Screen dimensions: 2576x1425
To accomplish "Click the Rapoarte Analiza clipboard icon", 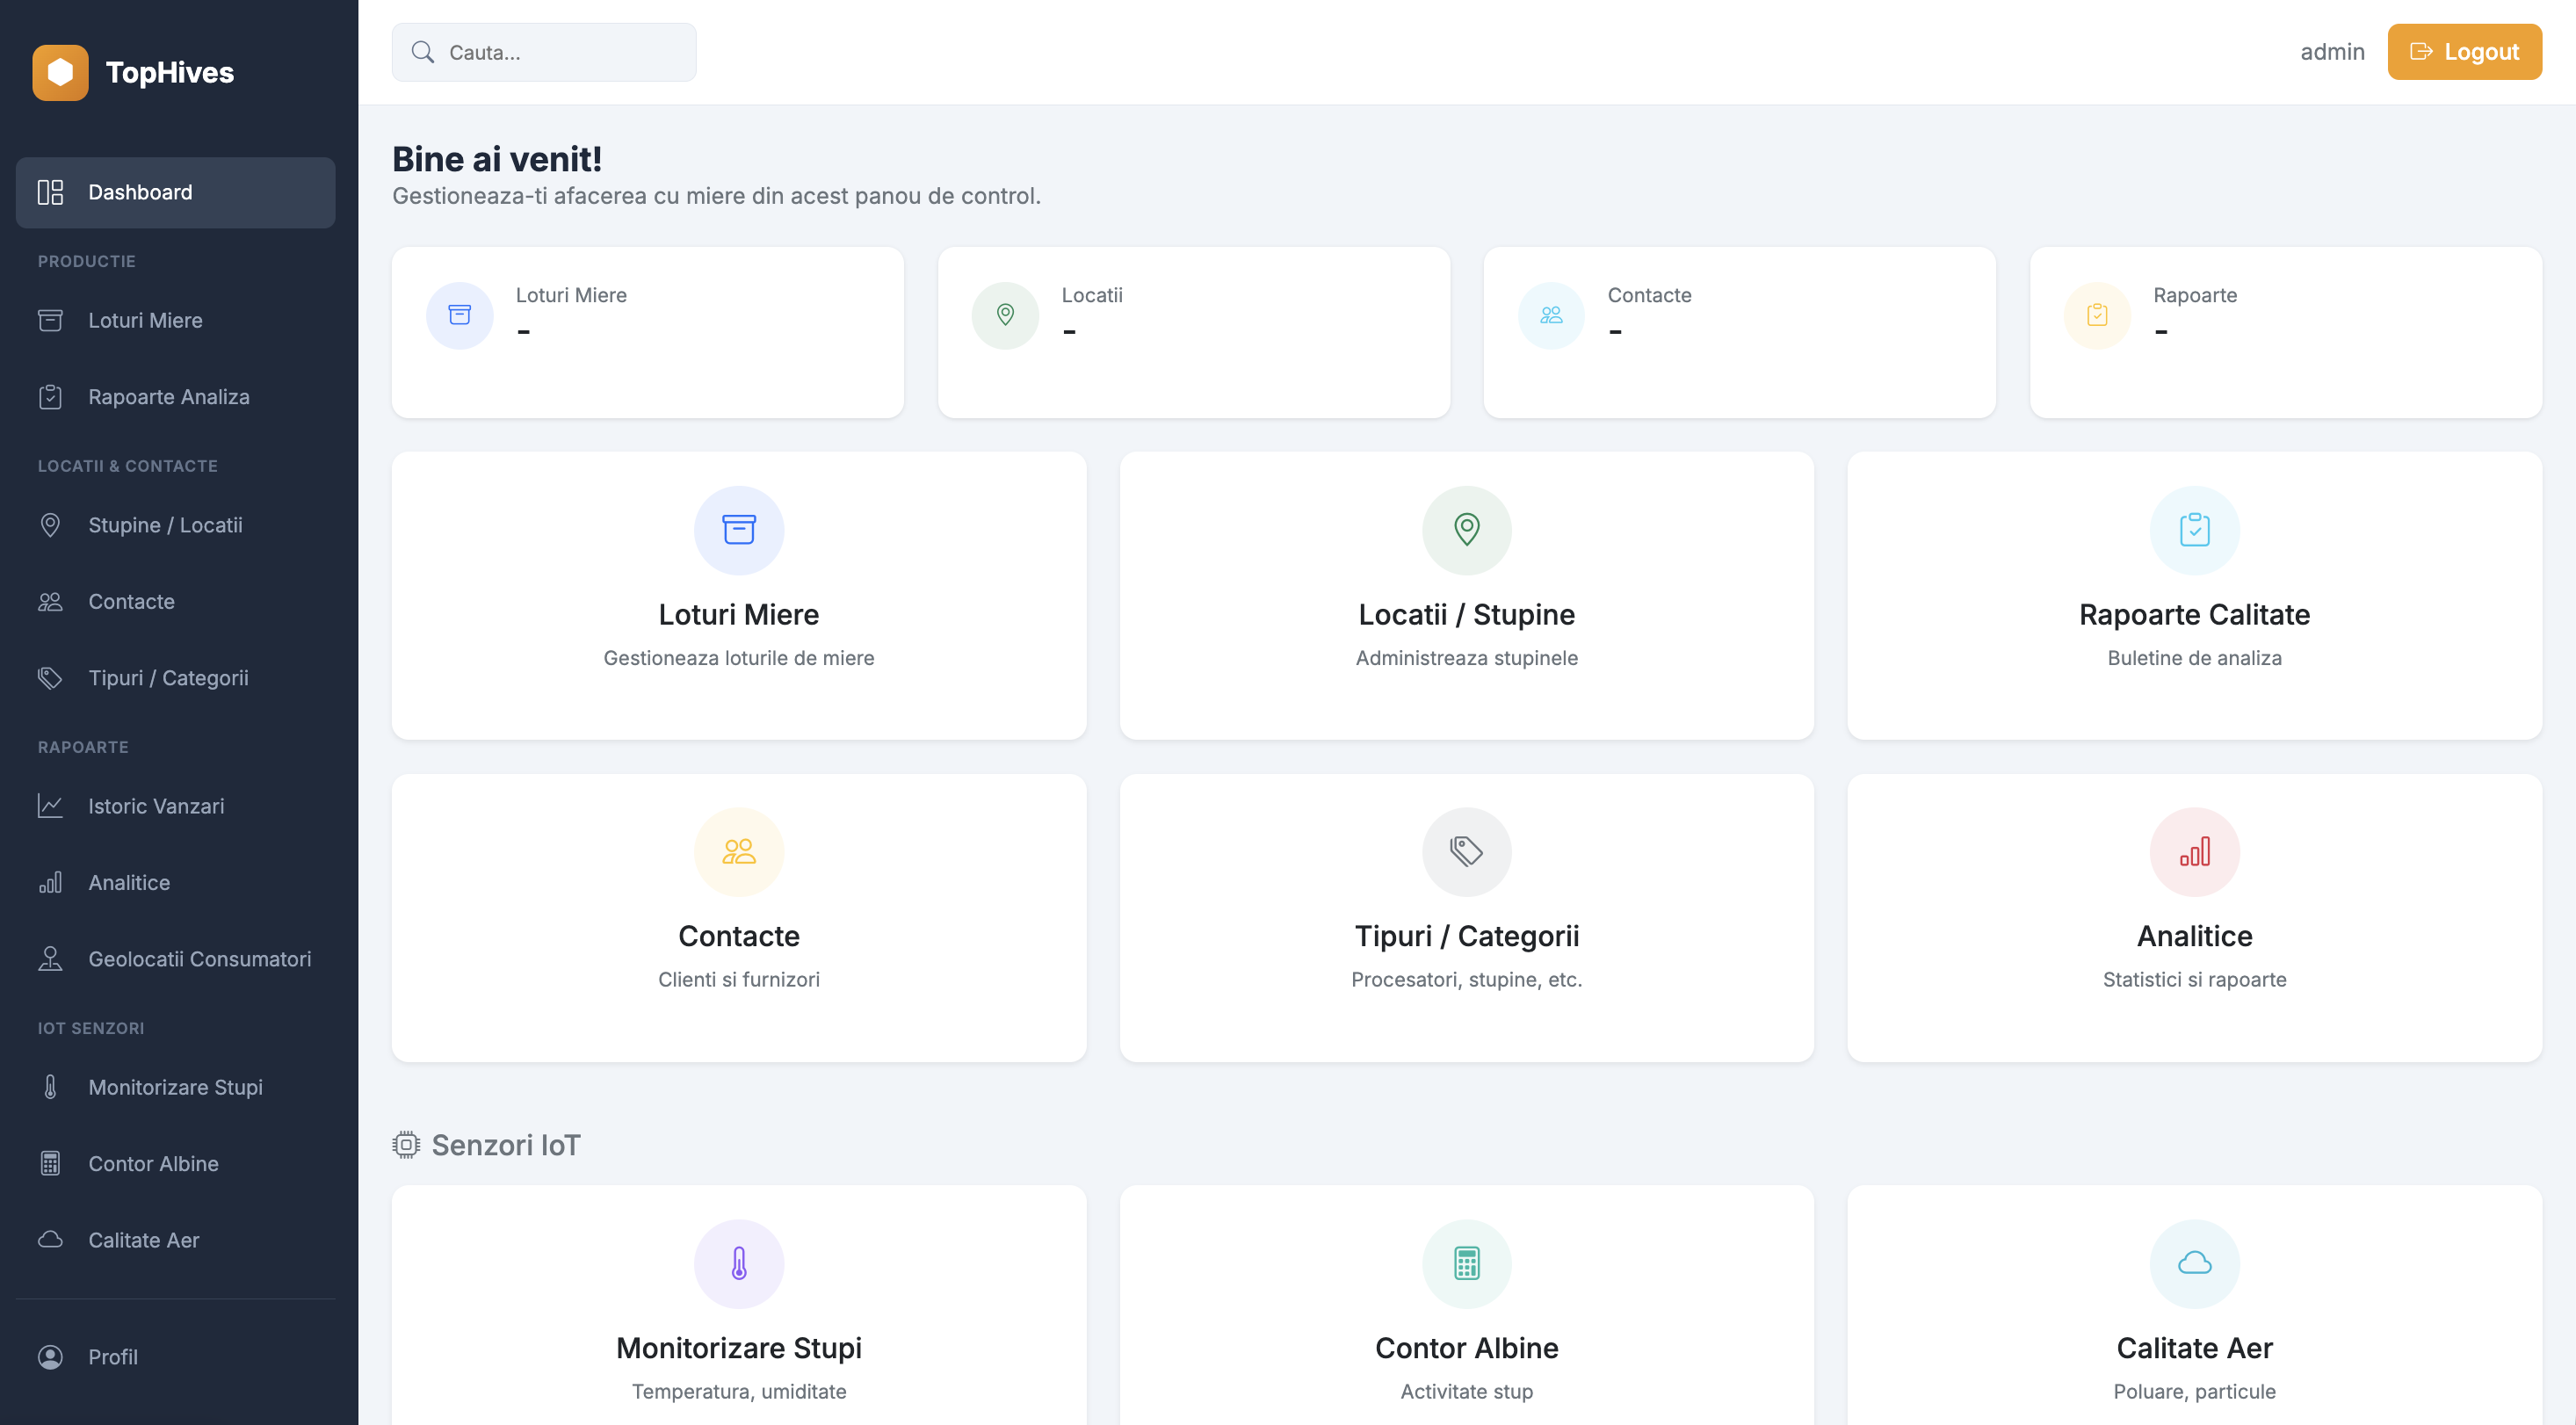I will coord(51,396).
